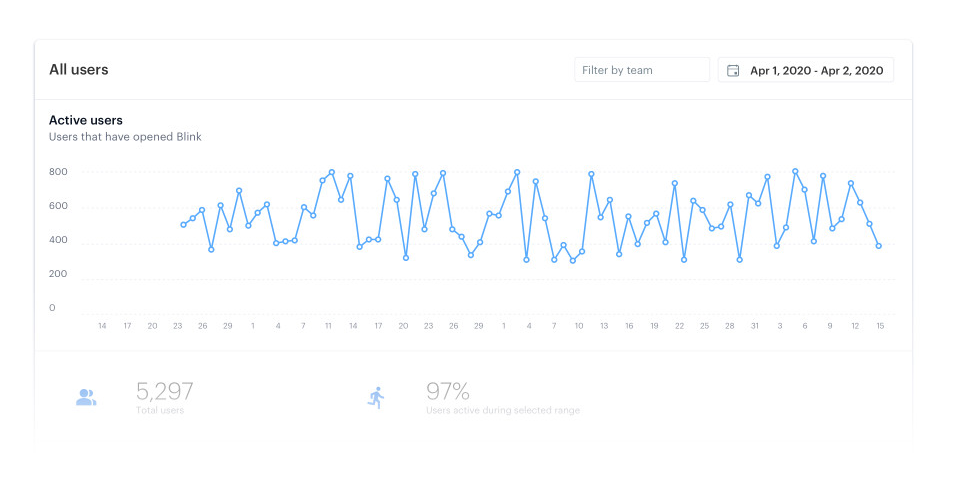Click the Total users people icon
Image resolution: width=975 pixels, height=500 pixels.
tap(86, 397)
